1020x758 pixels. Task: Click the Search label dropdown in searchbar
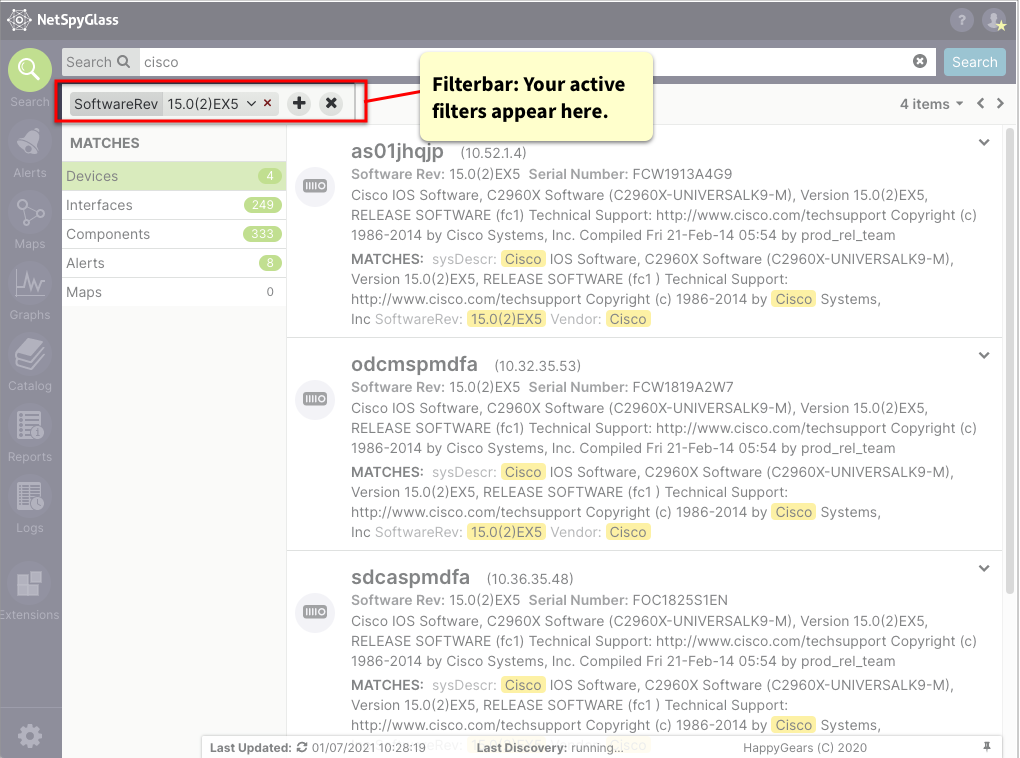coord(100,62)
